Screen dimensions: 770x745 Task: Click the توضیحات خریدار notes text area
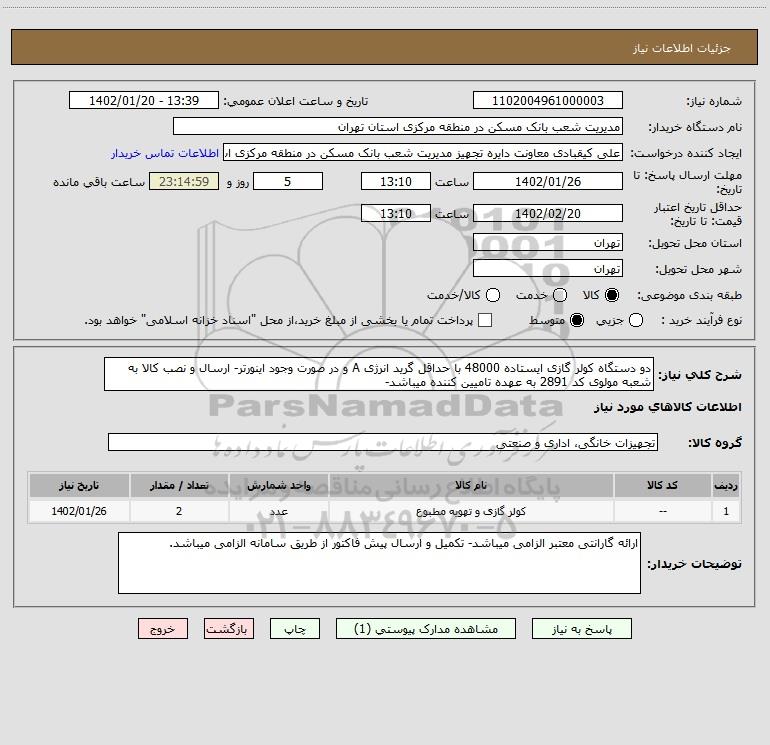tap(380, 563)
